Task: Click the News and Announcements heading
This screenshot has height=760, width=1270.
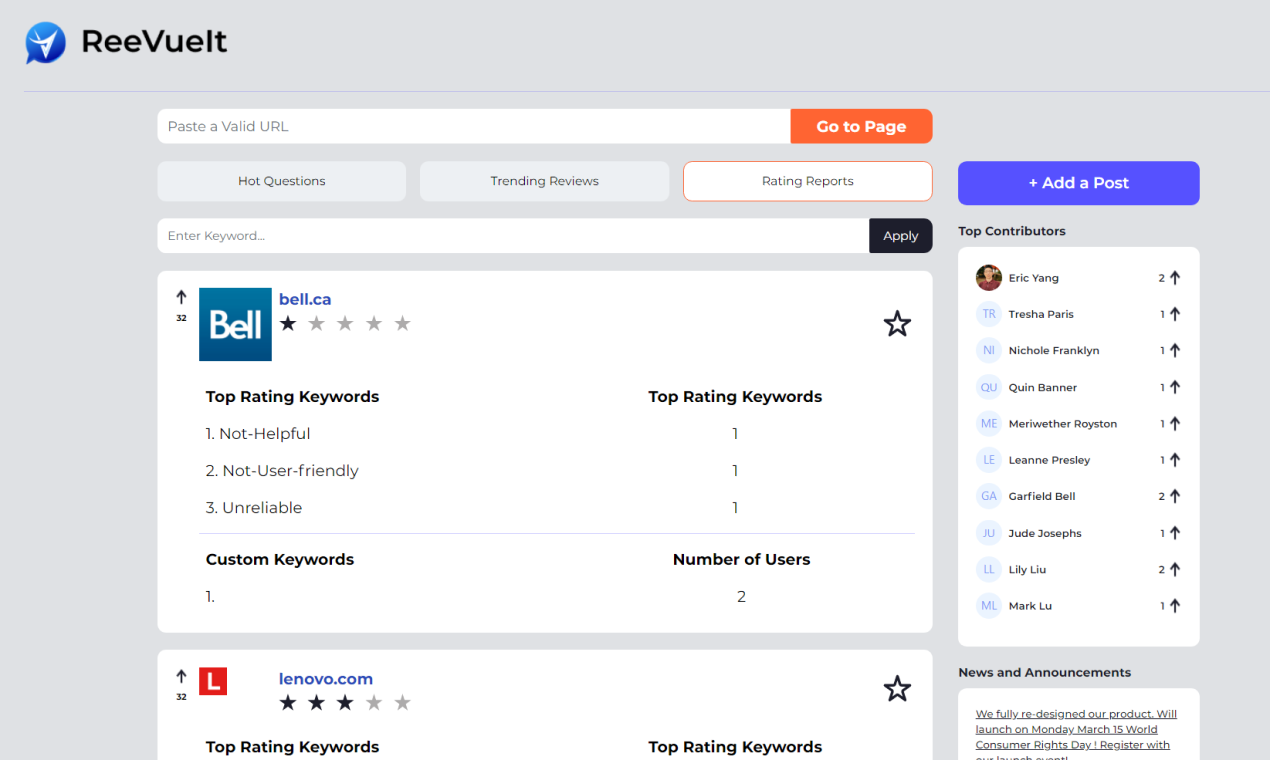Action: pos(1045,672)
